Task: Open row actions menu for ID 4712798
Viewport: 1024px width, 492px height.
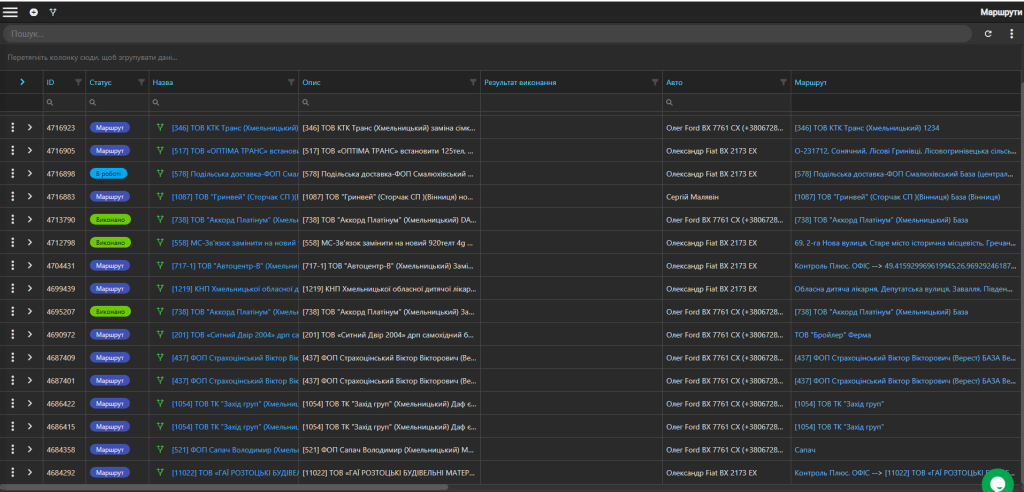Action: [12, 242]
